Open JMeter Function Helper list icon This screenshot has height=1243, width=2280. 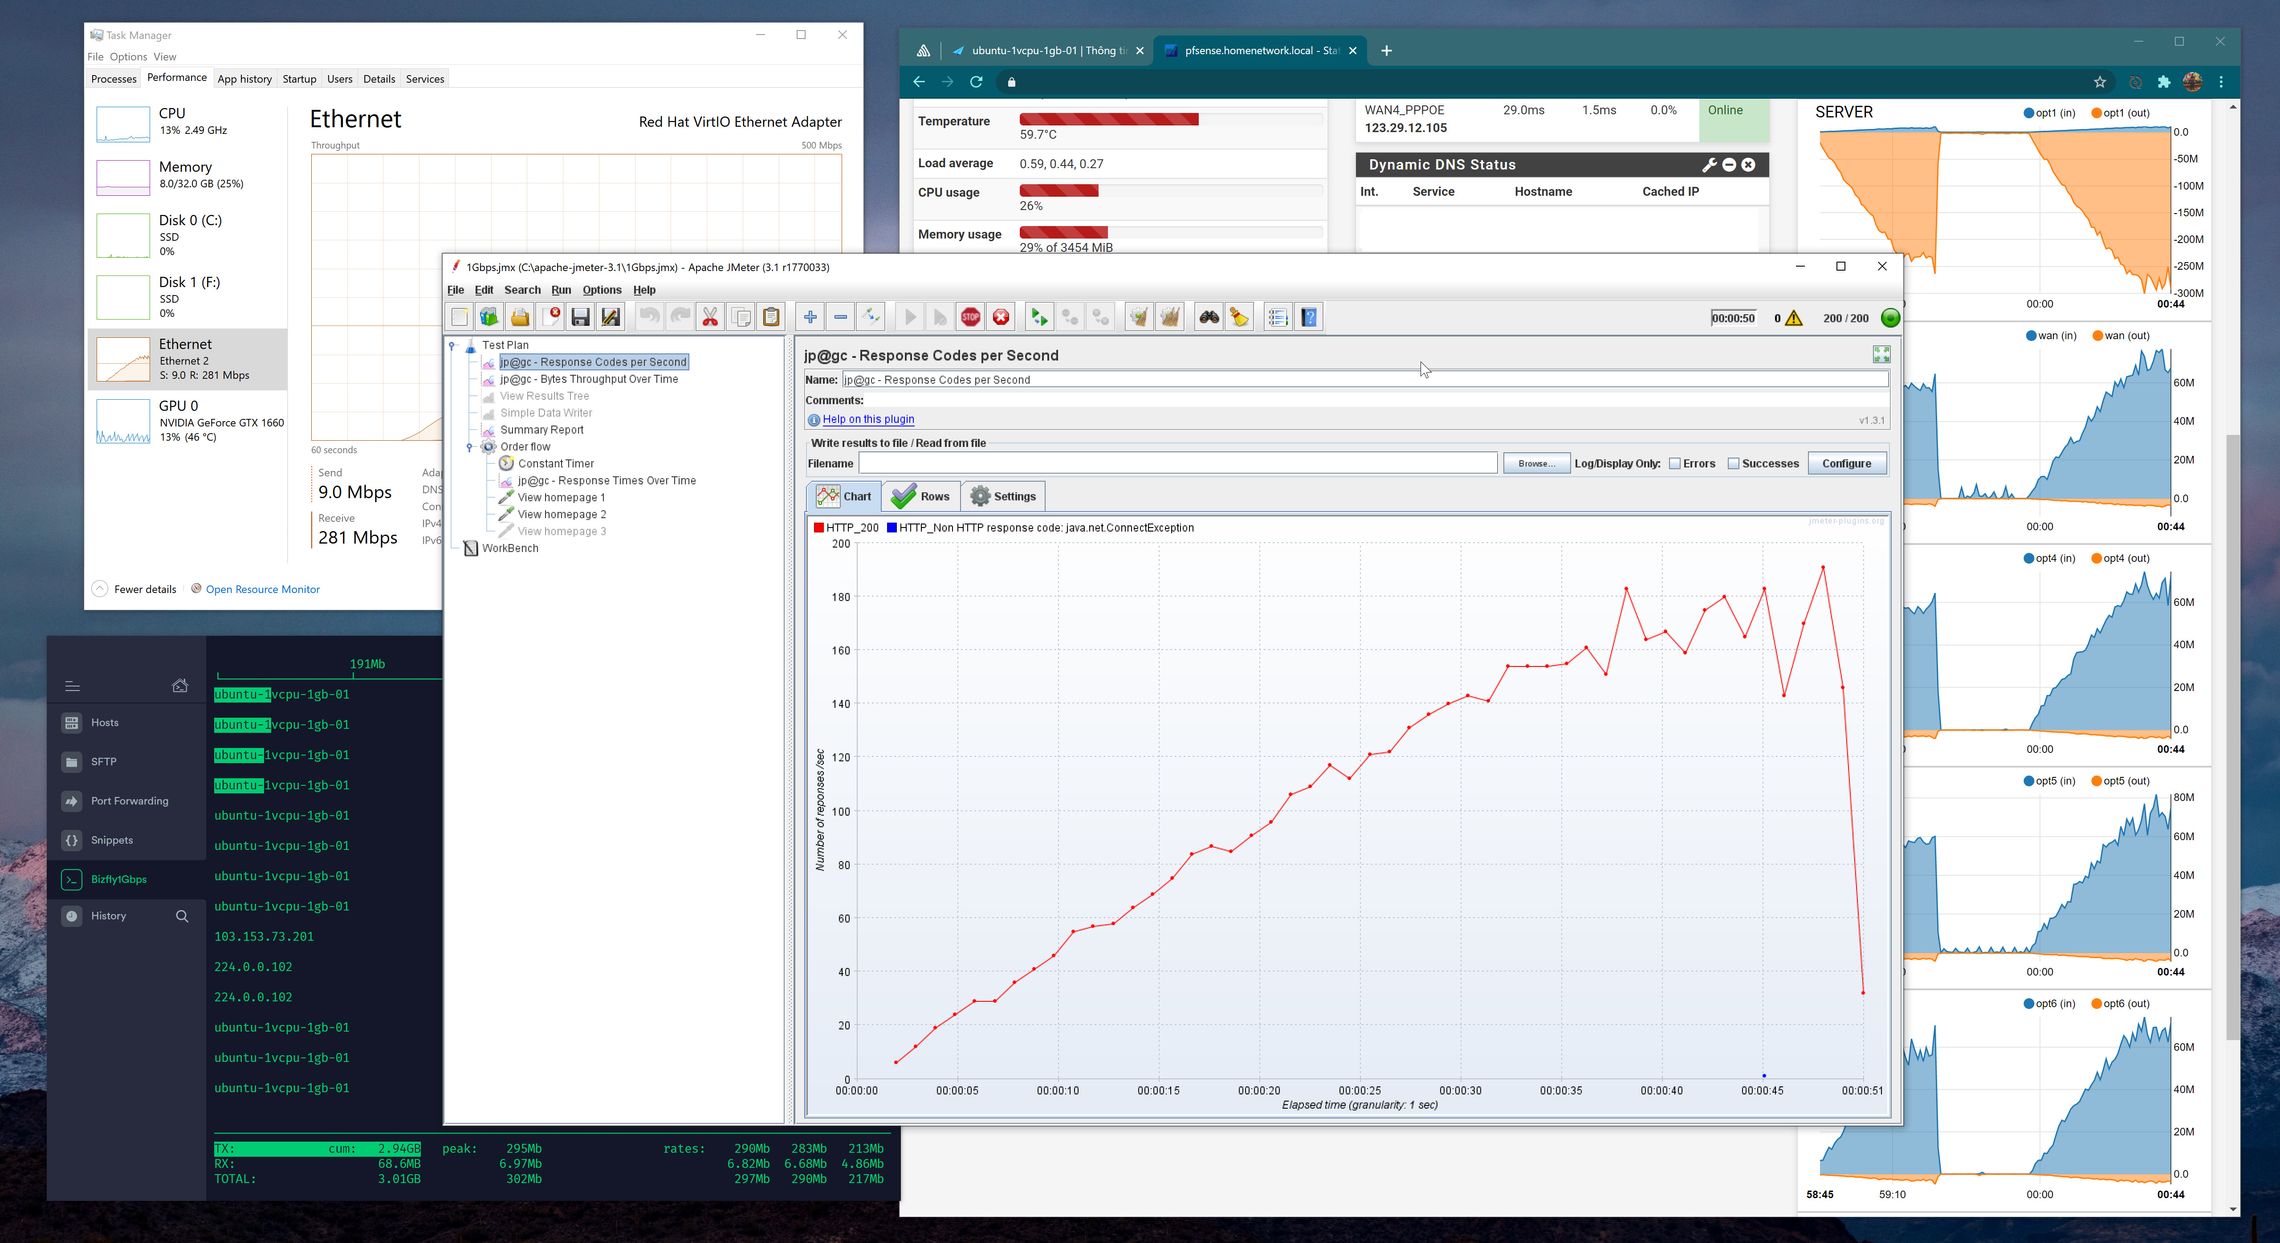[x=1278, y=317]
